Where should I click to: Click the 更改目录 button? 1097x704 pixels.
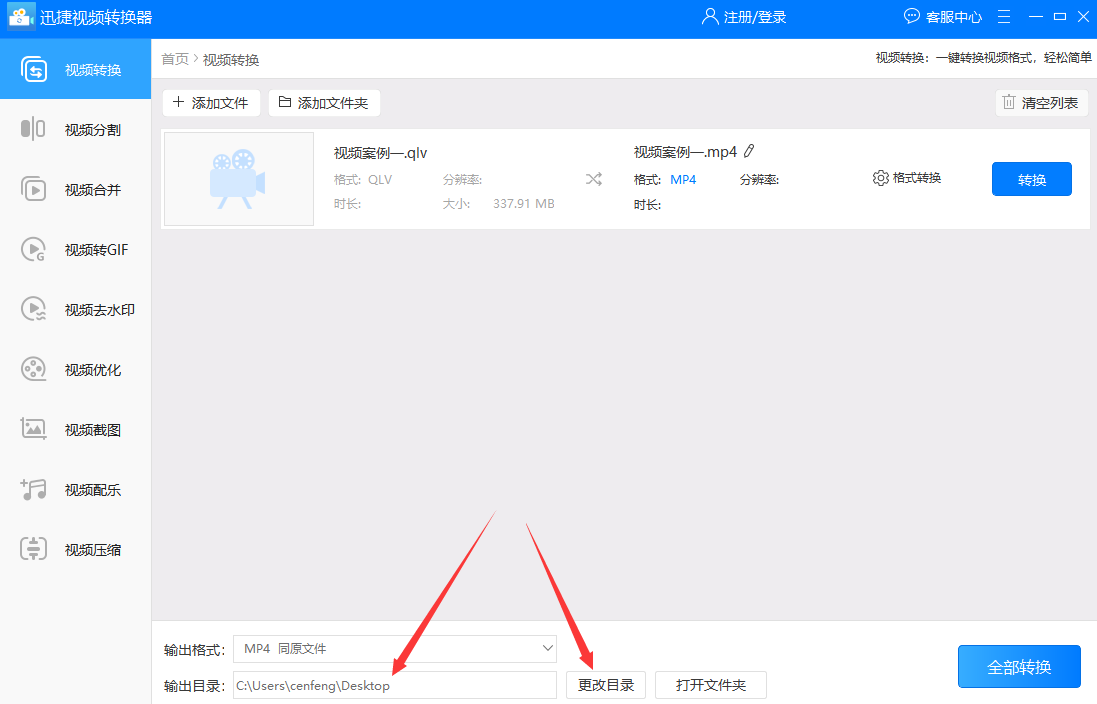click(x=606, y=685)
